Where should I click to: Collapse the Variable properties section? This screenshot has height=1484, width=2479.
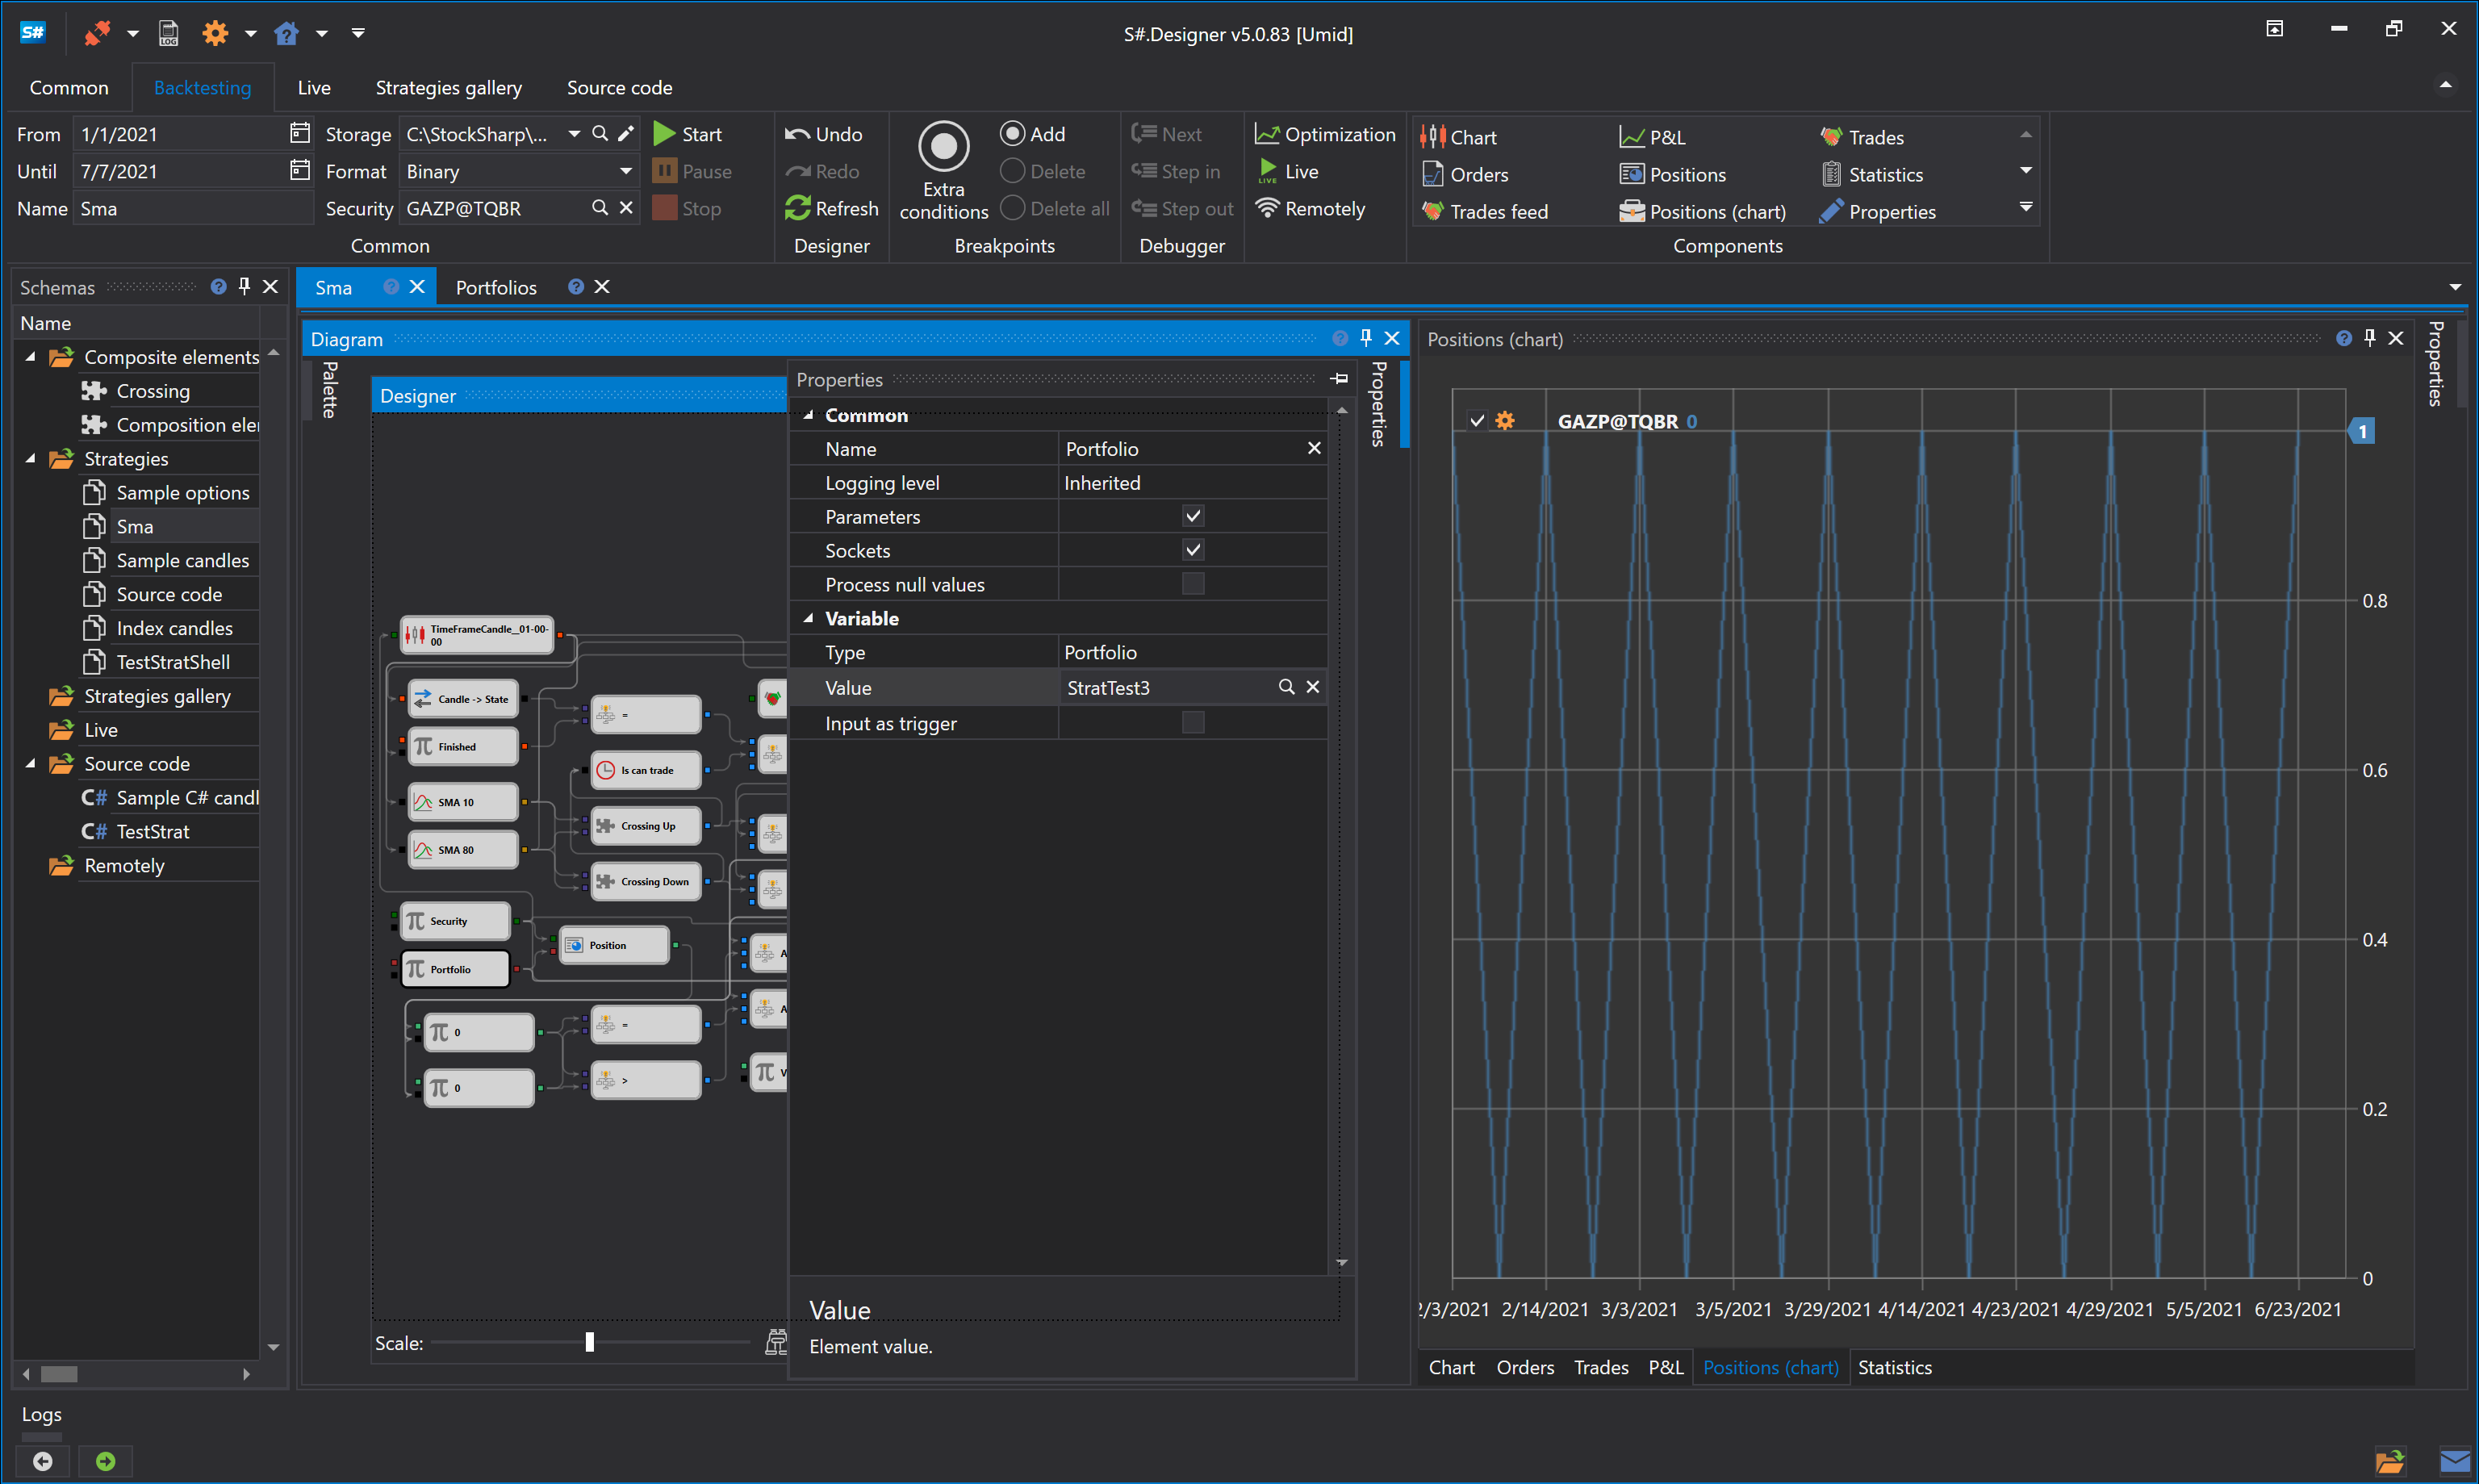[808, 618]
